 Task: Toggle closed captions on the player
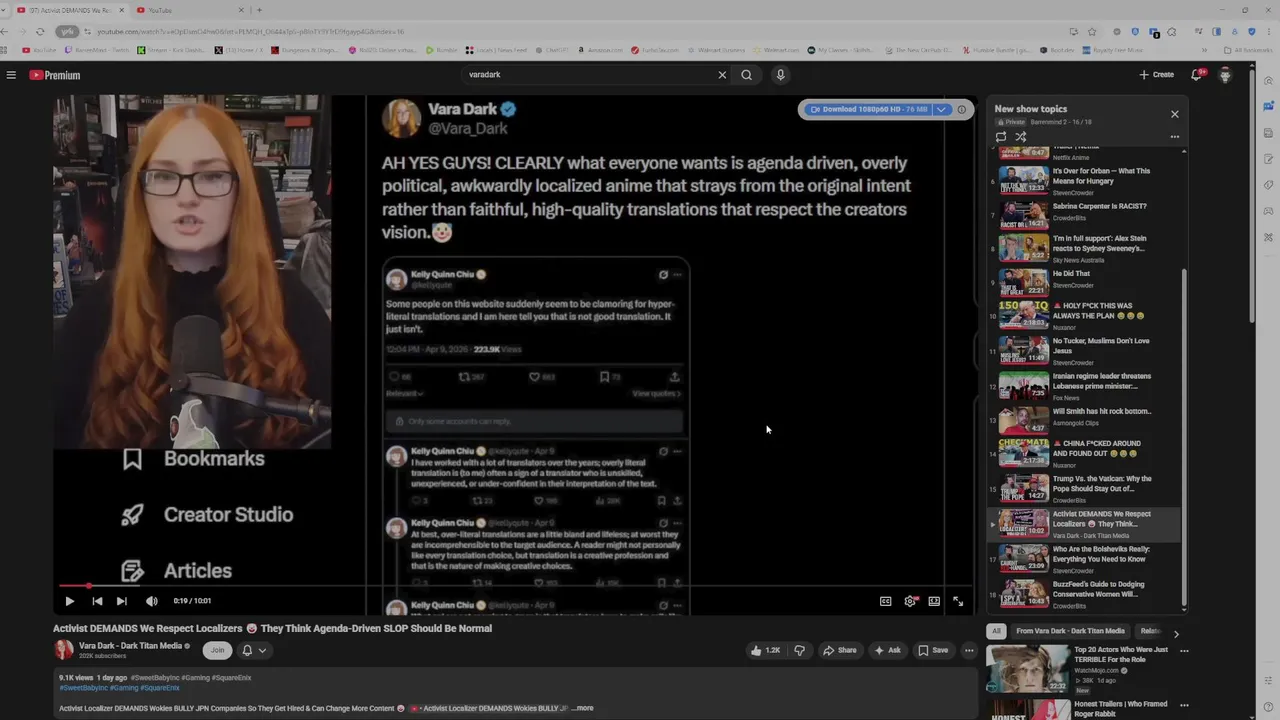(x=885, y=601)
